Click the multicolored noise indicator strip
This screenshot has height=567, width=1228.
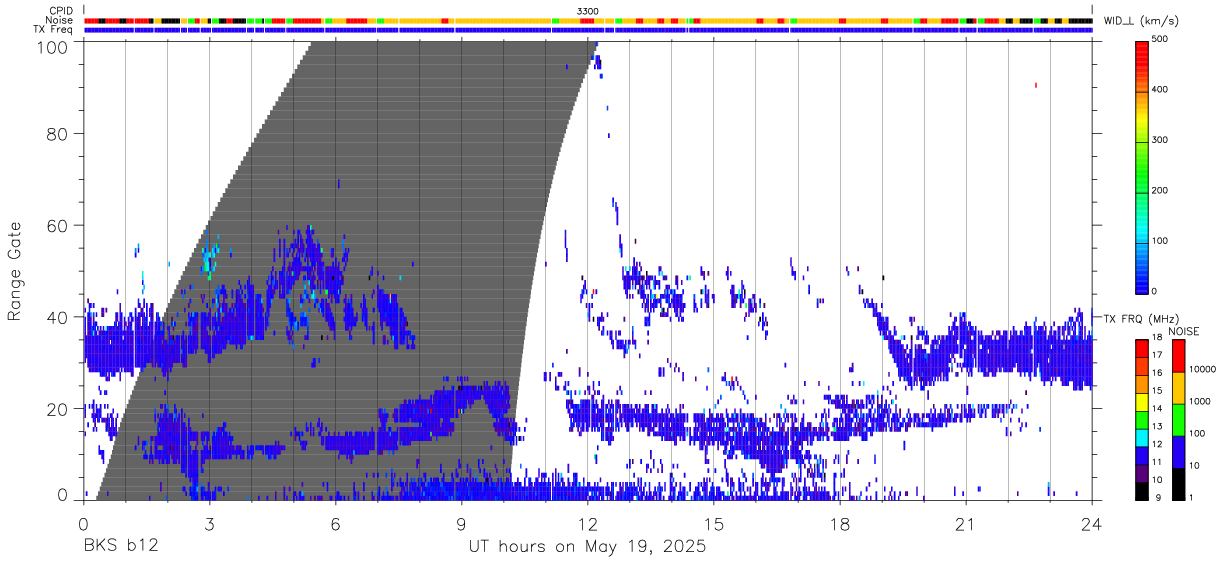coord(588,20)
